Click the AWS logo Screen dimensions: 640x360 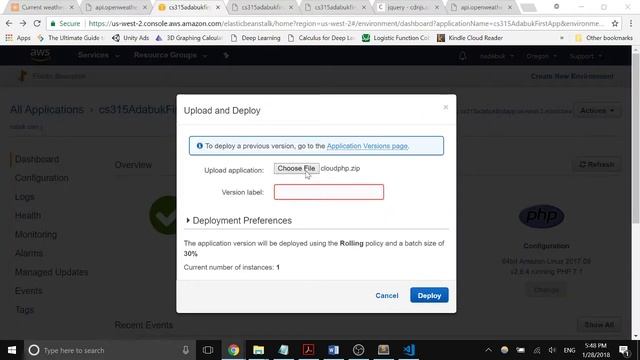tap(40, 54)
